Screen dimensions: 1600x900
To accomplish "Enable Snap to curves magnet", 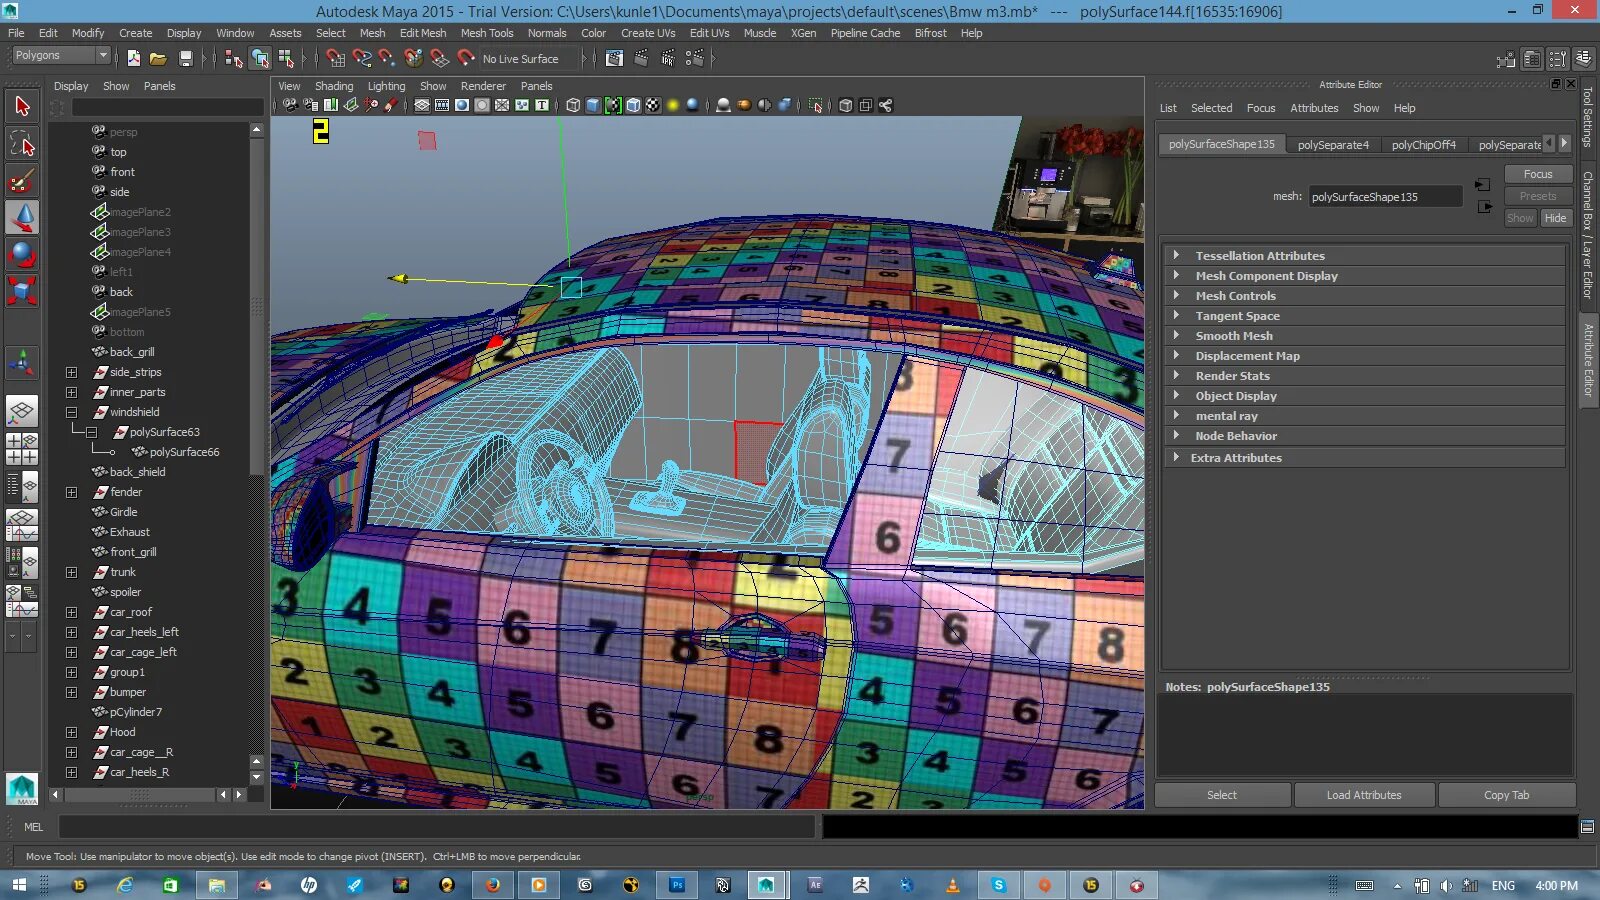I will pyautogui.click(x=362, y=58).
